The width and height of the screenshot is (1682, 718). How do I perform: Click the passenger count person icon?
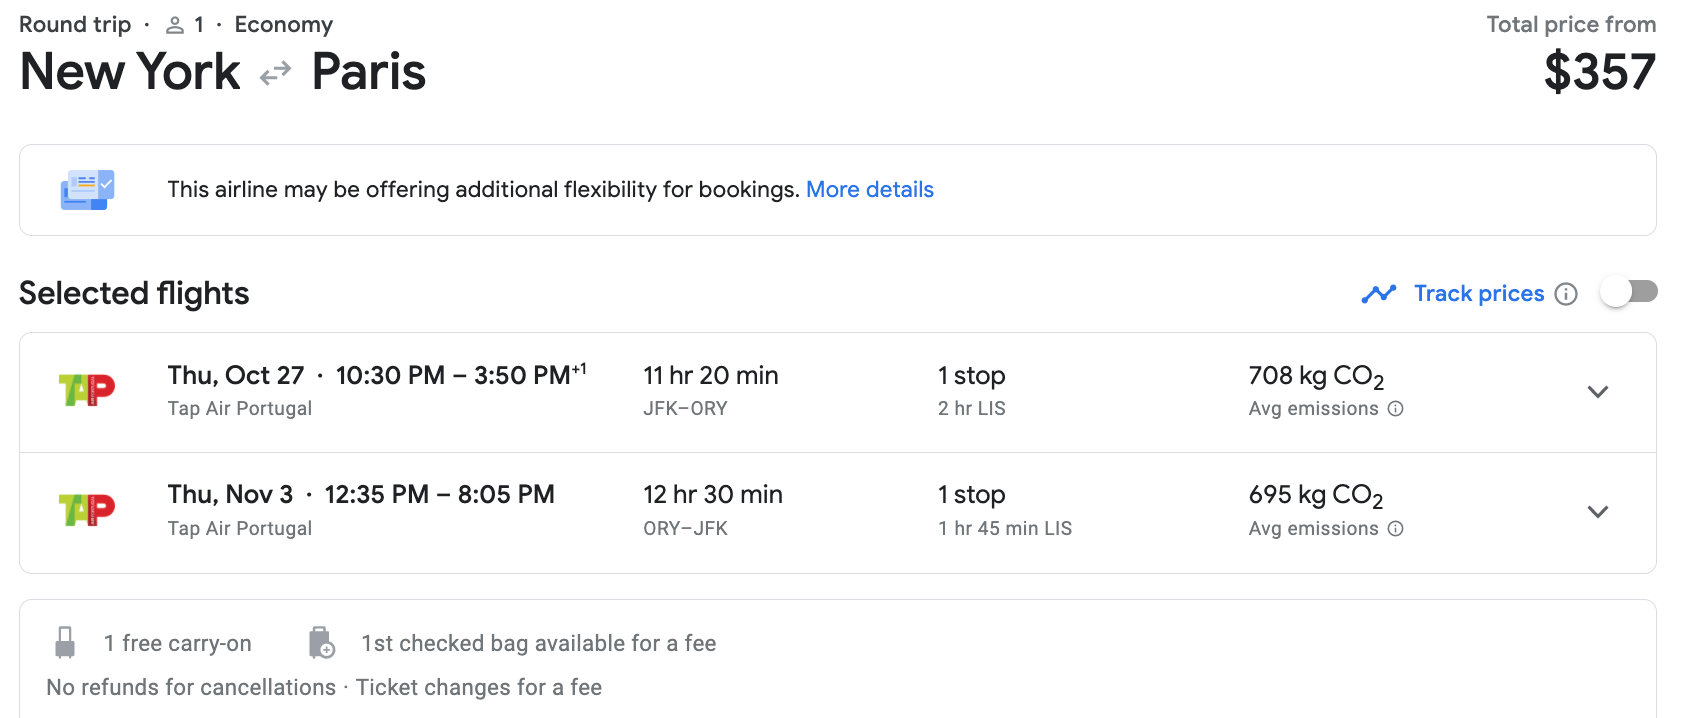click(175, 25)
